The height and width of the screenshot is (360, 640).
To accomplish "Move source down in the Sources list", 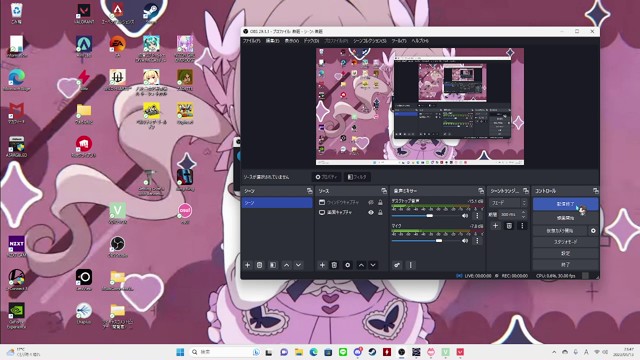I will [373, 265].
